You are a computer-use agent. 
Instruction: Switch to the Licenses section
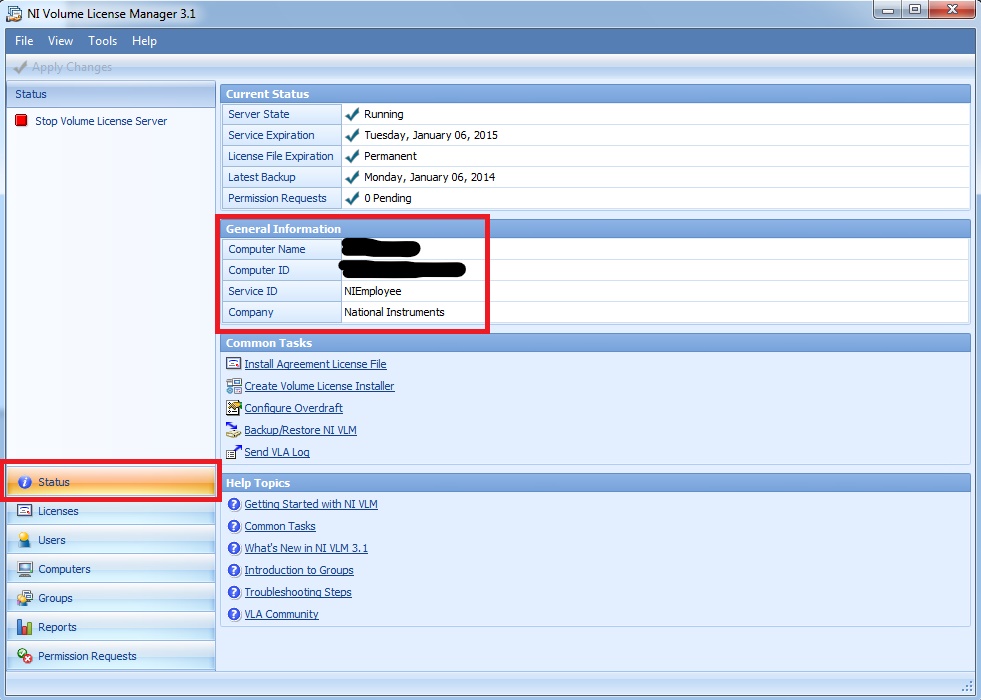[111, 511]
